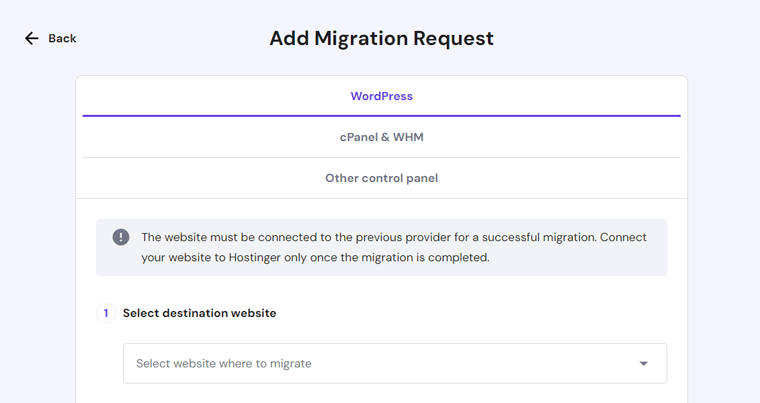
Task: Select the cPanel & WHM tab
Action: (x=381, y=137)
